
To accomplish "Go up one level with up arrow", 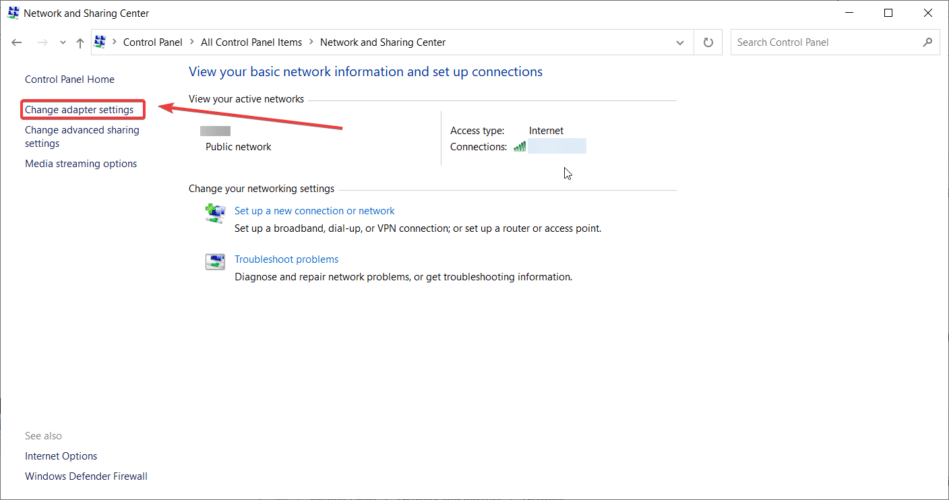I will point(80,42).
